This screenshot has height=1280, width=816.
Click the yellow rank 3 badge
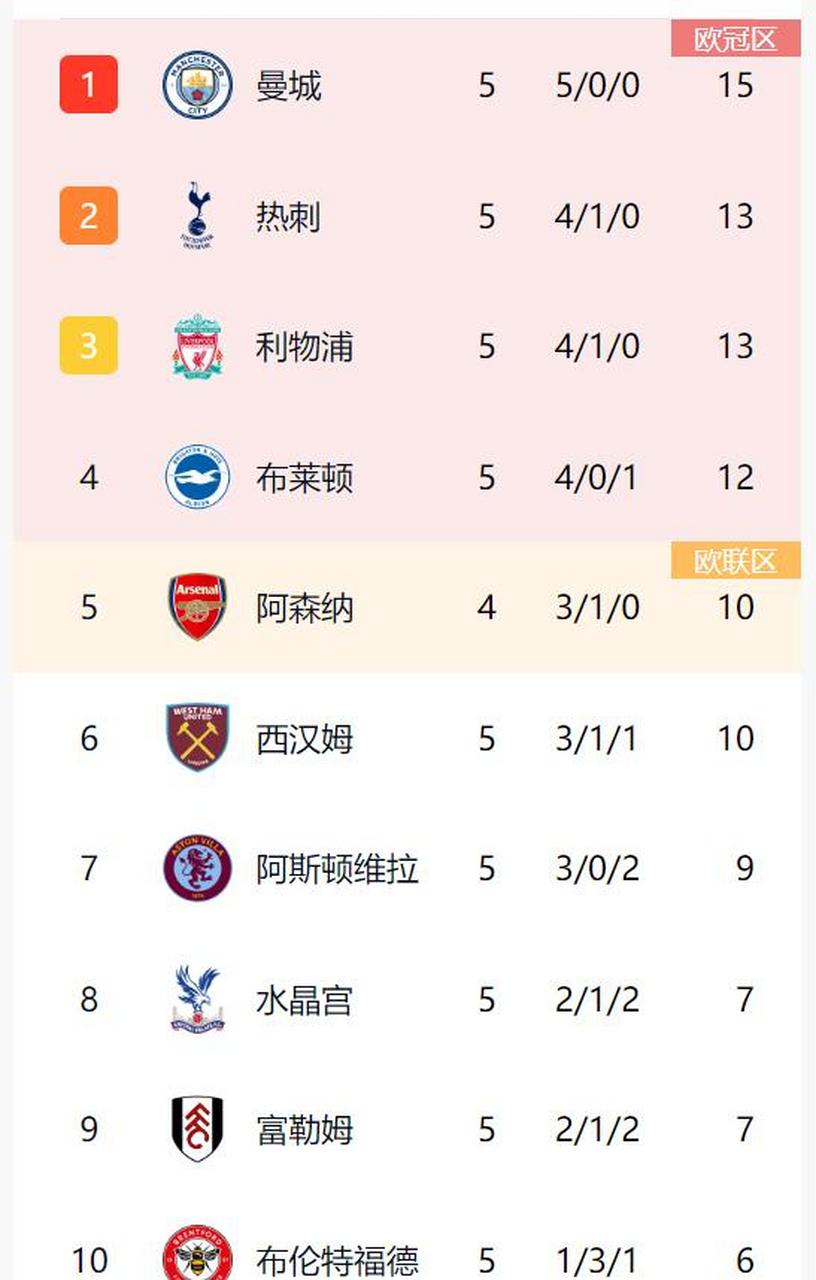(89, 346)
